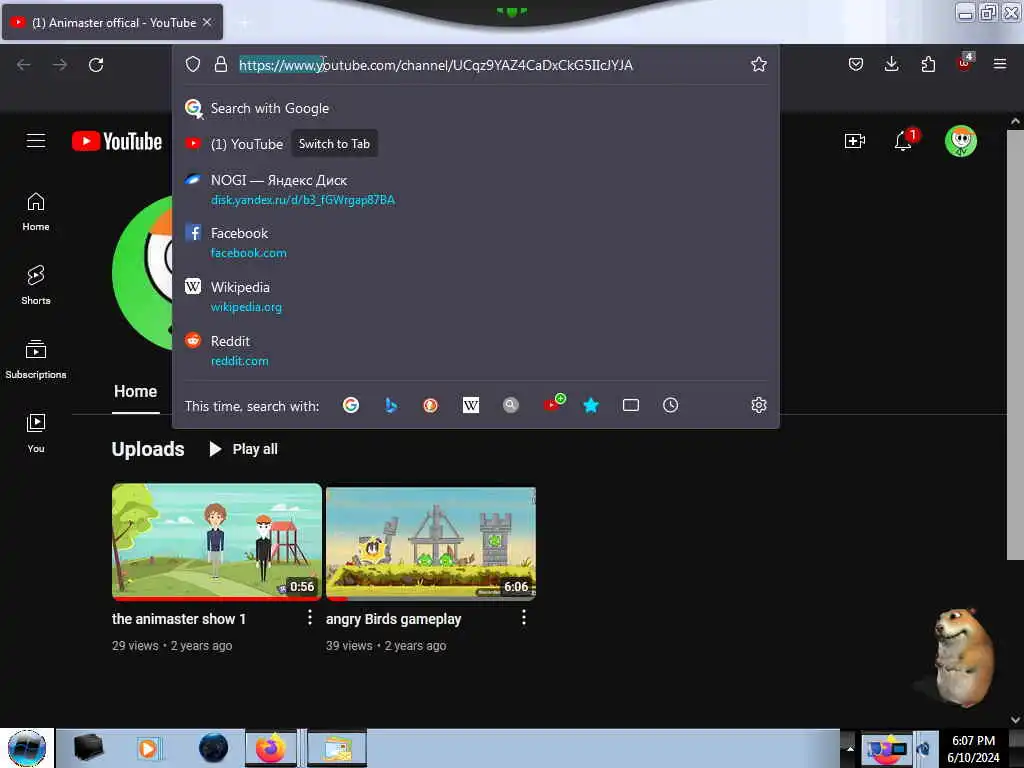Click page scrollbar up arrow

(x=1015, y=121)
